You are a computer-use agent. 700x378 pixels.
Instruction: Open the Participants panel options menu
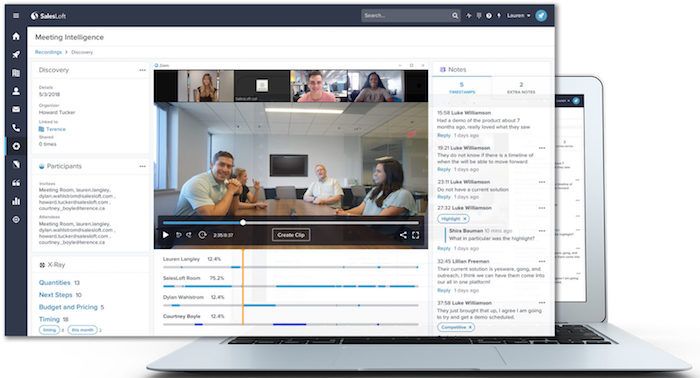point(142,166)
